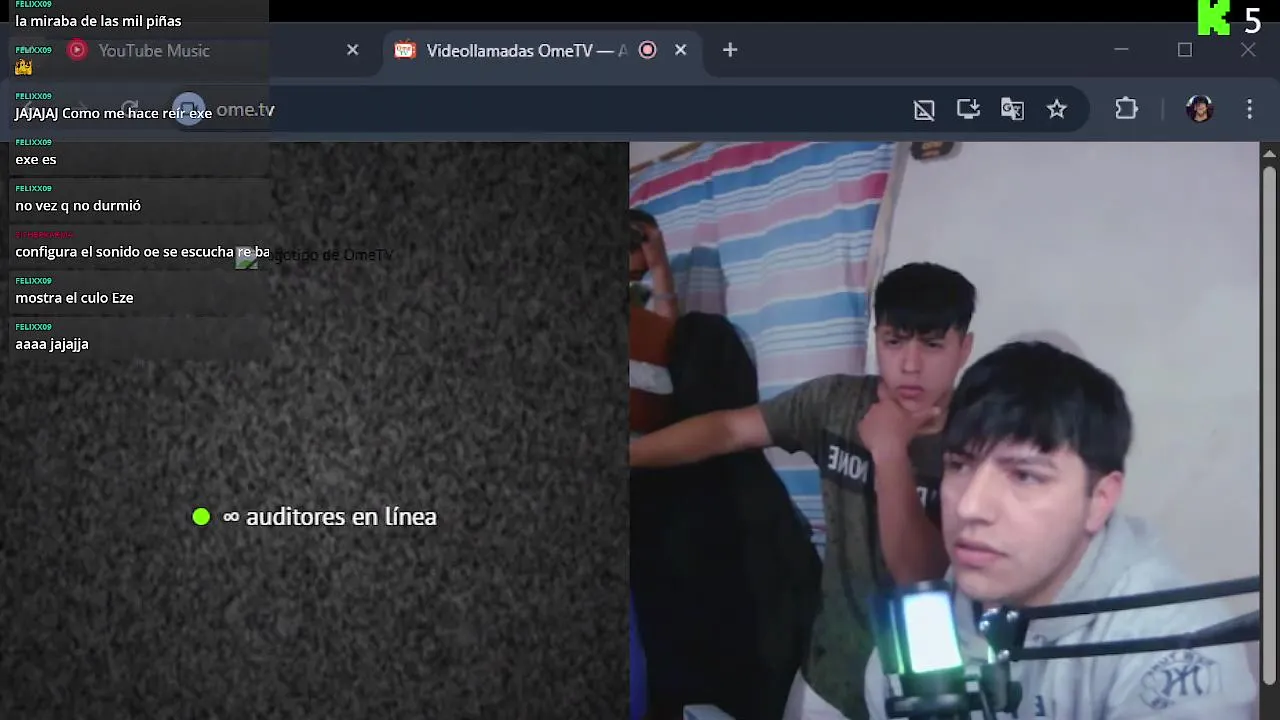This screenshot has height=720, width=1280.
Task: Click the page vertical scrollbar
Action: click(x=1269, y=425)
